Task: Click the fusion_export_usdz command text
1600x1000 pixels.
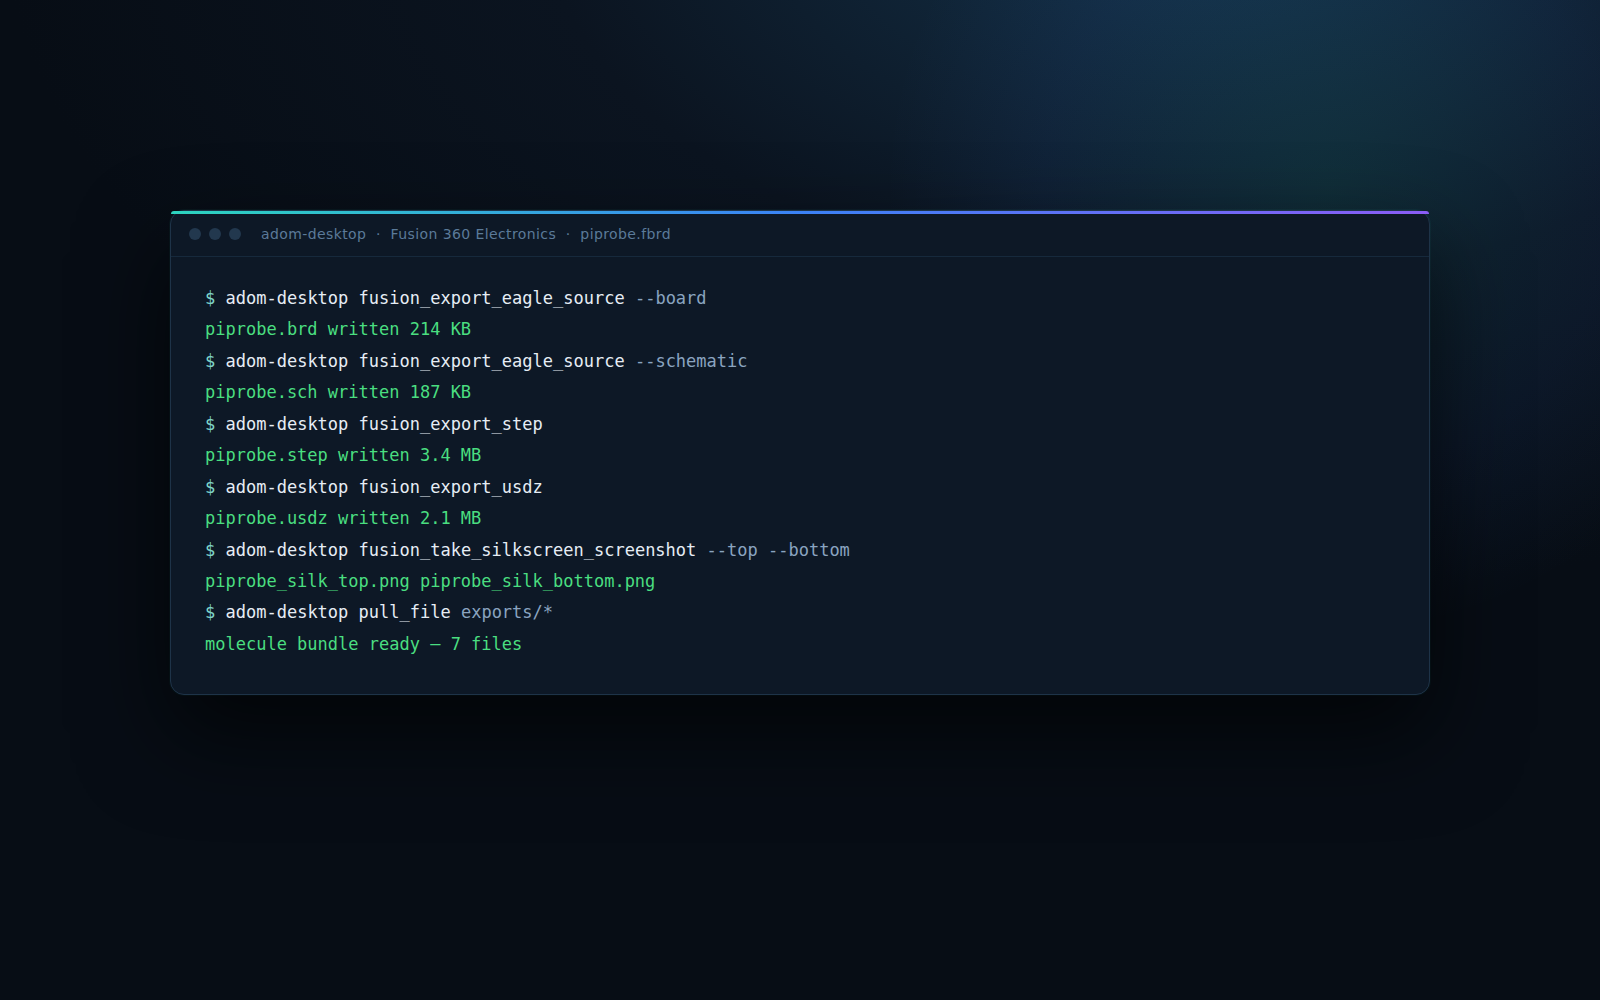Action: point(451,487)
